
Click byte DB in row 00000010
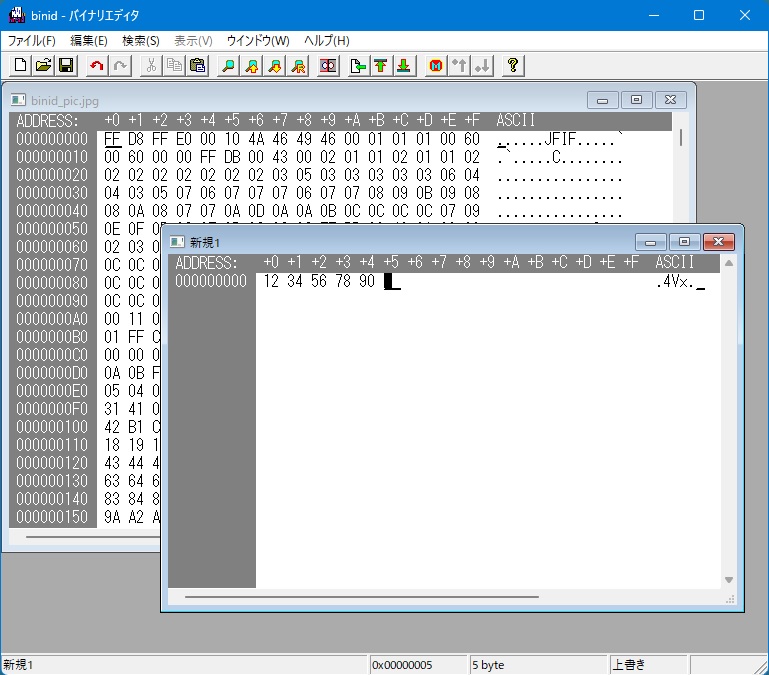point(232,157)
